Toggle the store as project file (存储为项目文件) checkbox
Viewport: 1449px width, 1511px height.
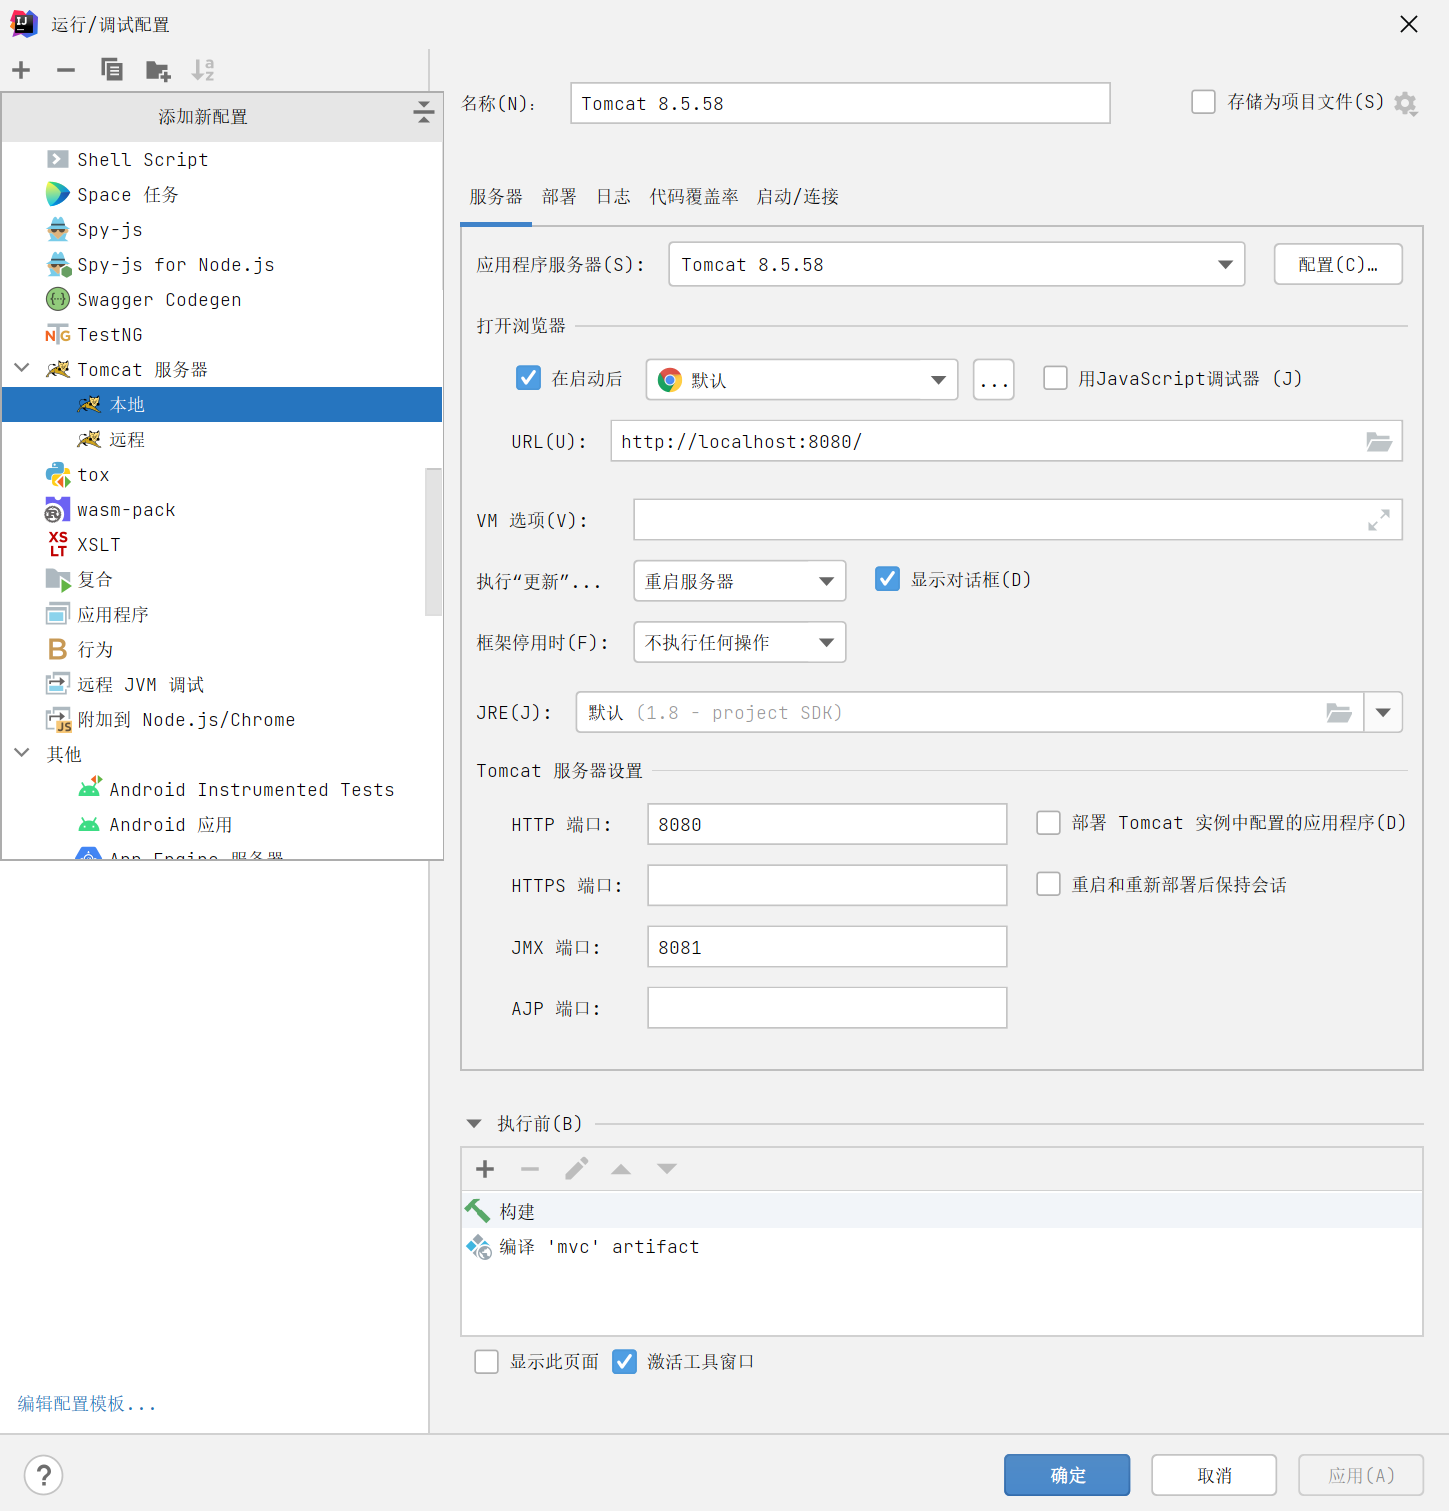1204,102
